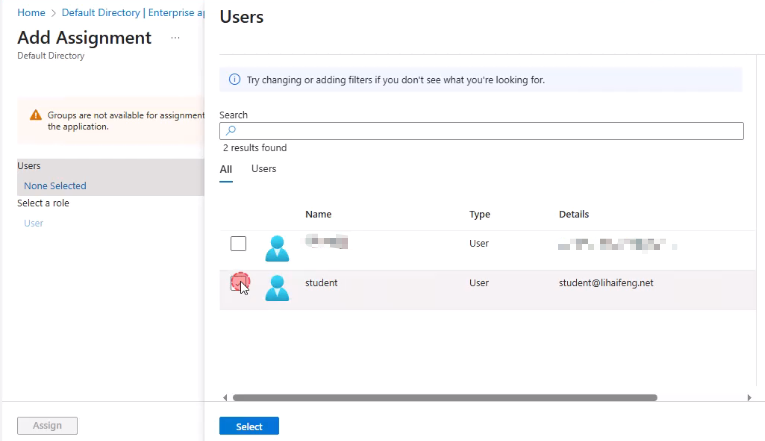Click the right arrow of the horizontal scrollbar
This screenshot has width=765, height=441.
pos(749,398)
